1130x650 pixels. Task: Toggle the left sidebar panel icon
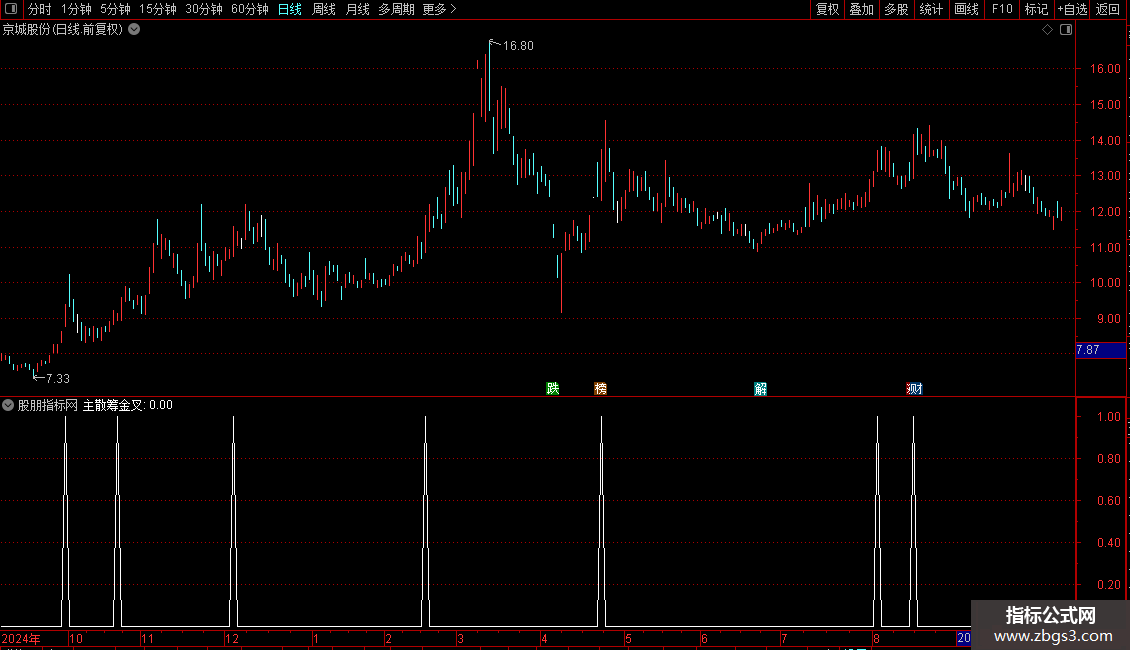point(11,9)
